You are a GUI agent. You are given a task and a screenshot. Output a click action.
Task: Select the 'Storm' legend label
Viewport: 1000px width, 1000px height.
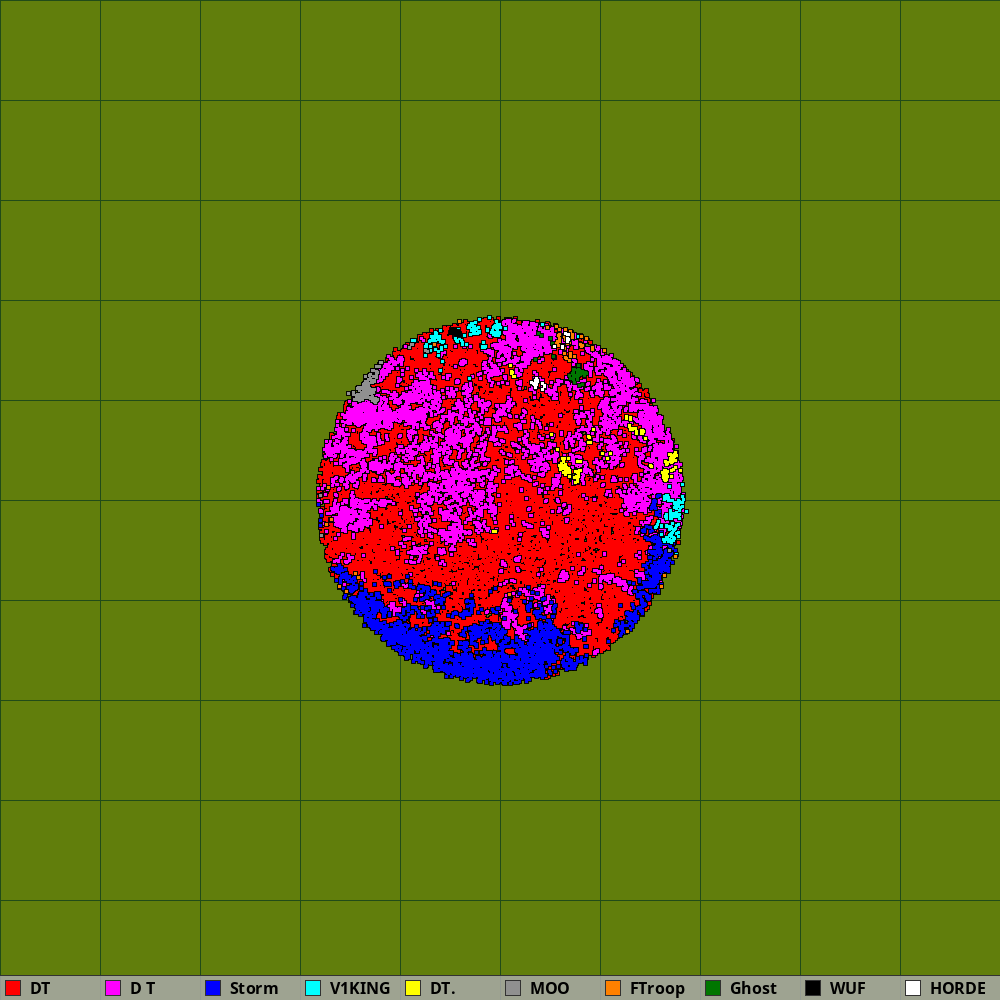(x=254, y=988)
